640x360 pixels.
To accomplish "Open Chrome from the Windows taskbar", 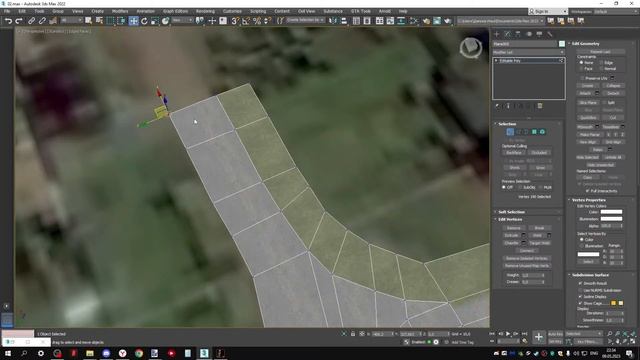I will (x=139, y=353).
